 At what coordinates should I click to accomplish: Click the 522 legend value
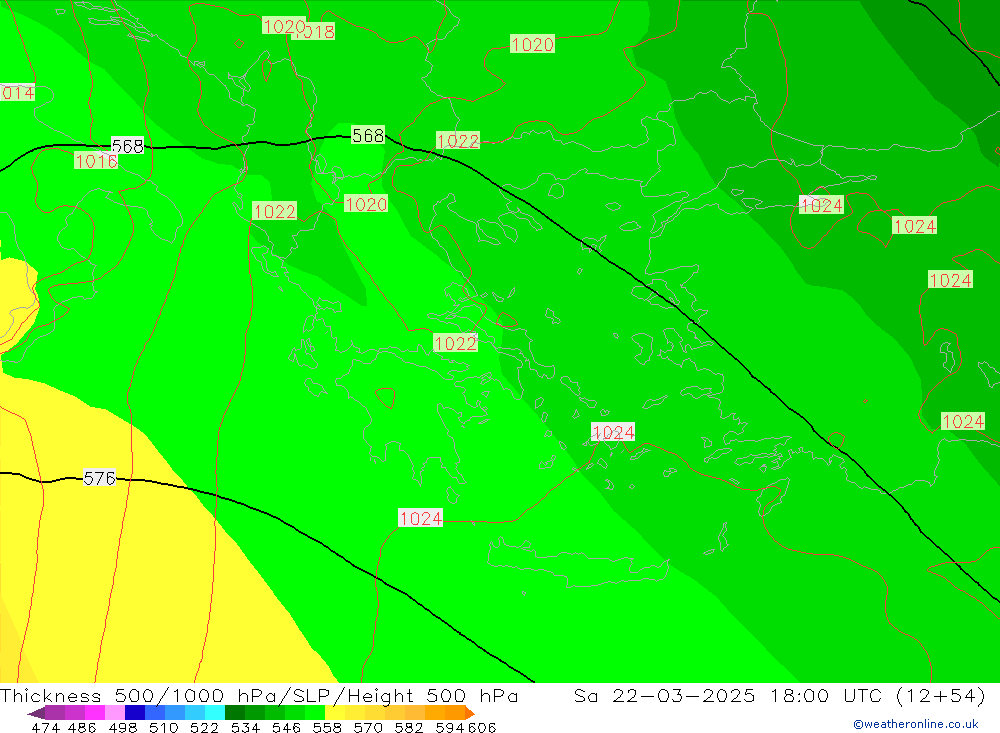tap(204, 727)
